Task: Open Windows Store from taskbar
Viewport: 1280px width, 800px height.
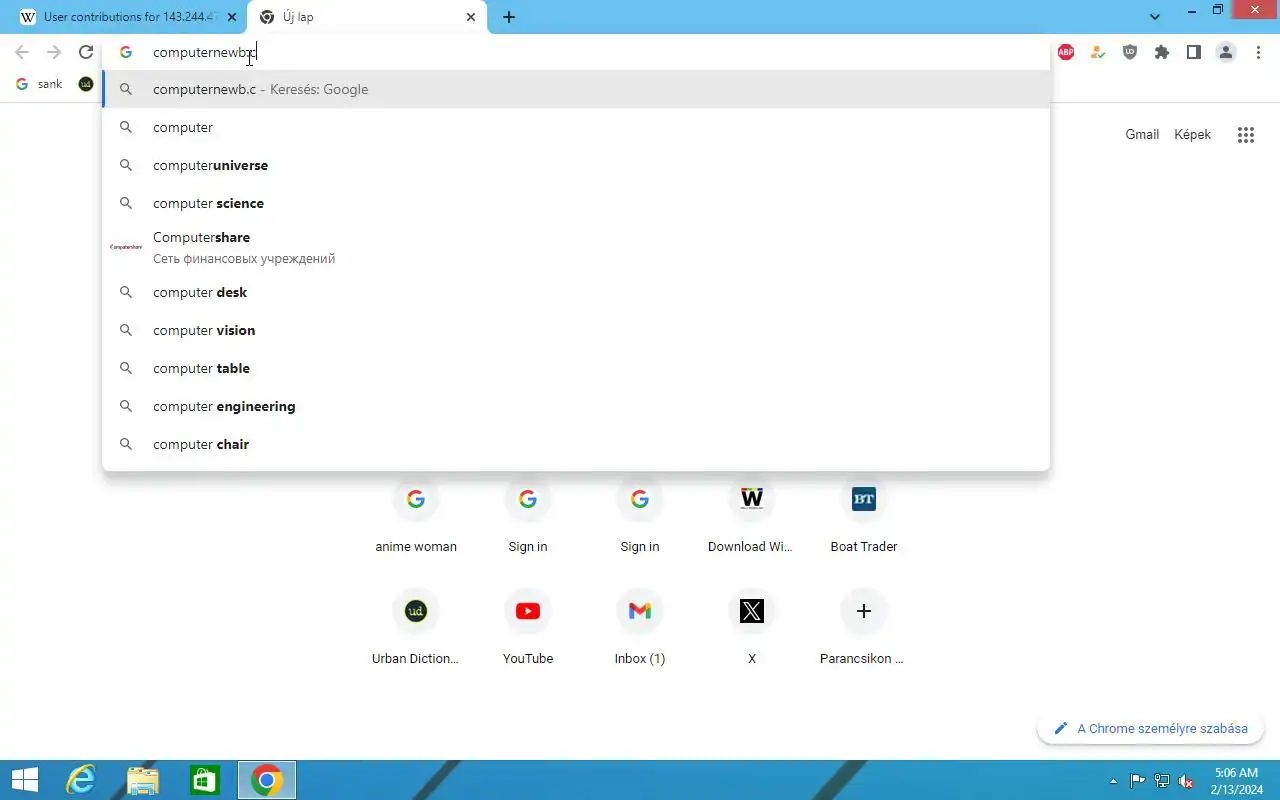Action: pyautogui.click(x=205, y=780)
